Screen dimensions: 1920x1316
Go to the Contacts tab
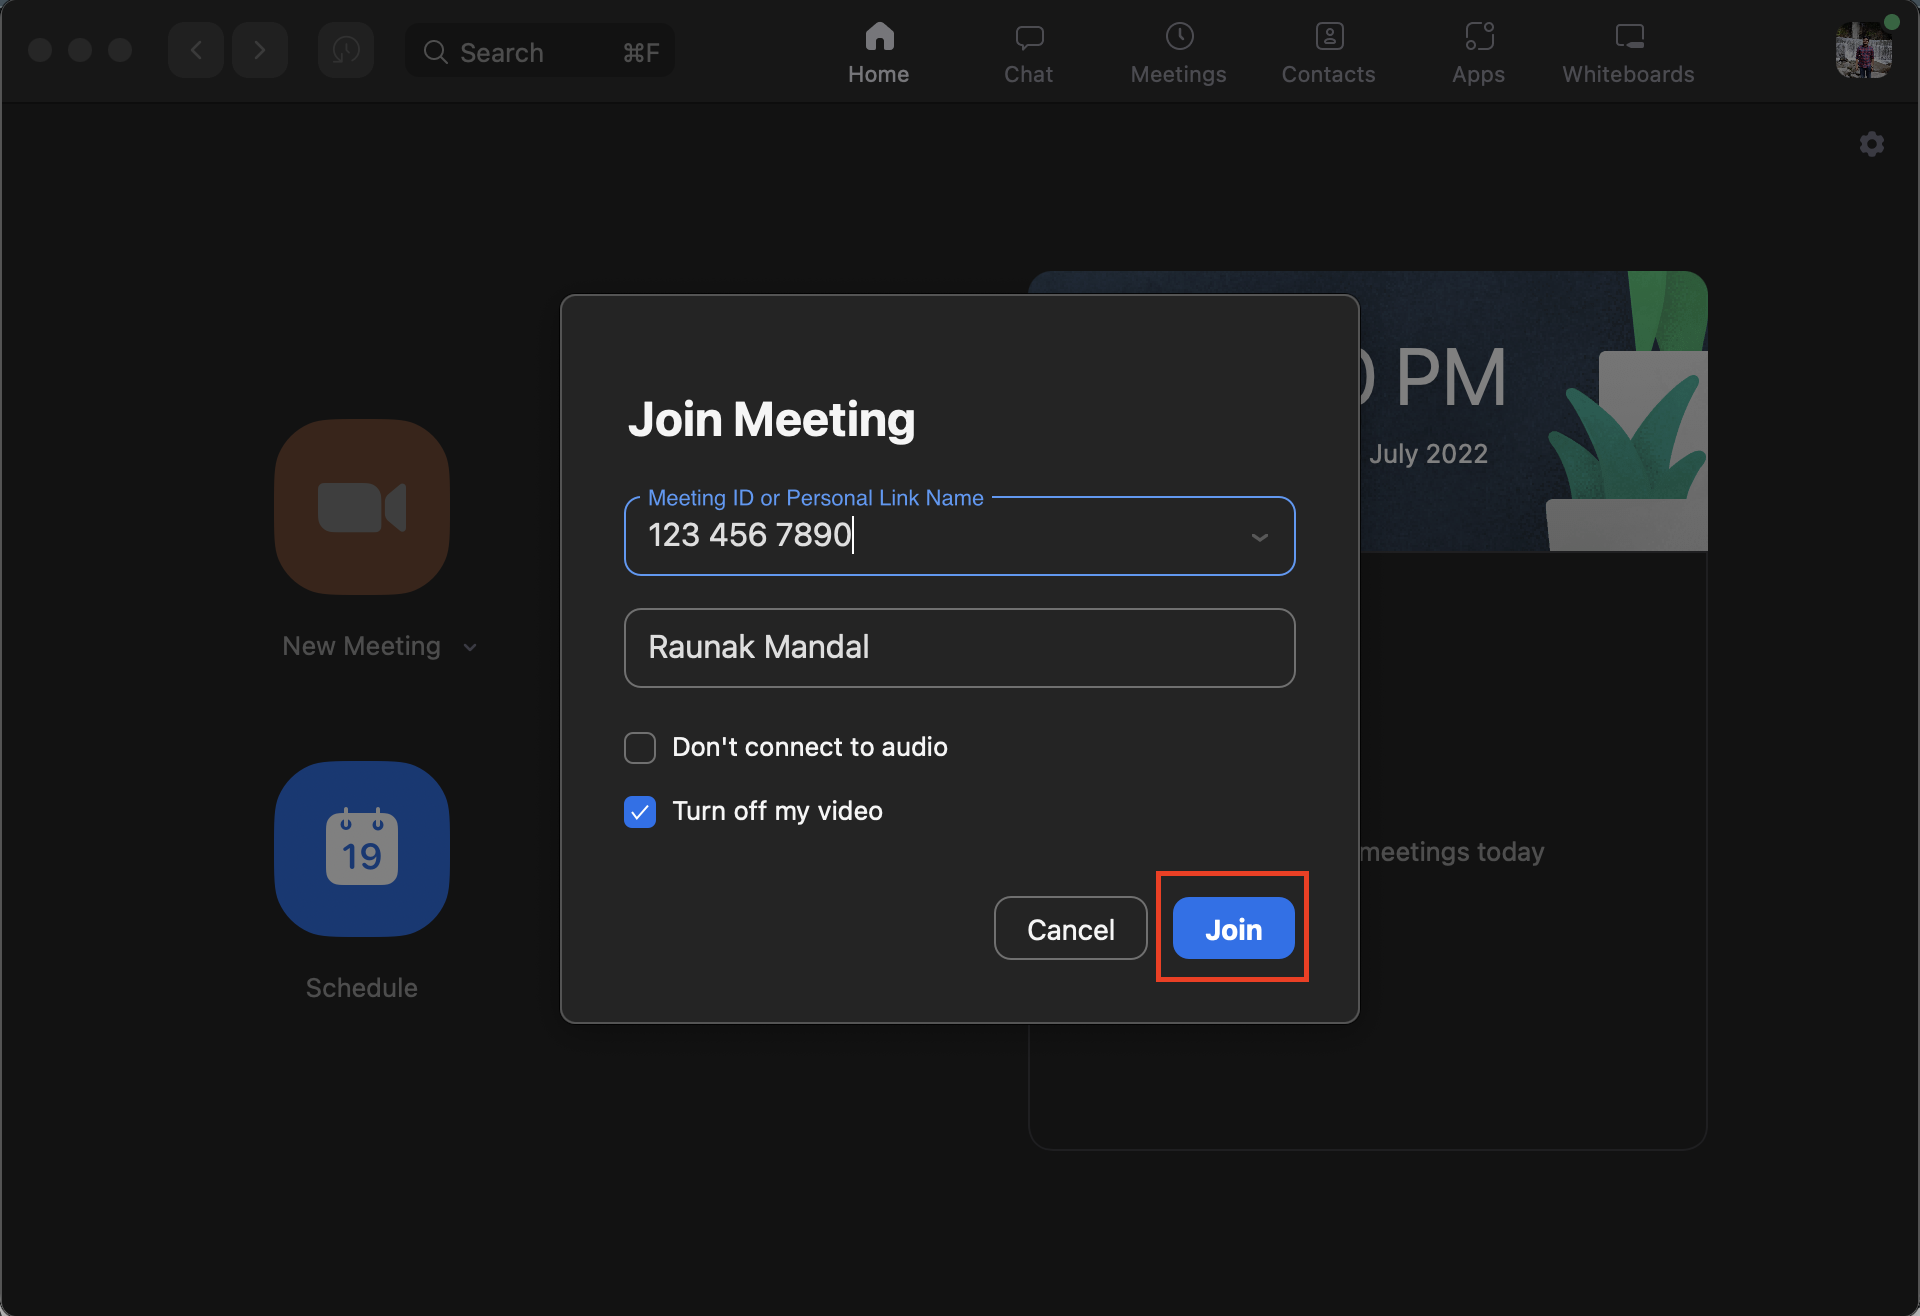[x=1328, y=53]
